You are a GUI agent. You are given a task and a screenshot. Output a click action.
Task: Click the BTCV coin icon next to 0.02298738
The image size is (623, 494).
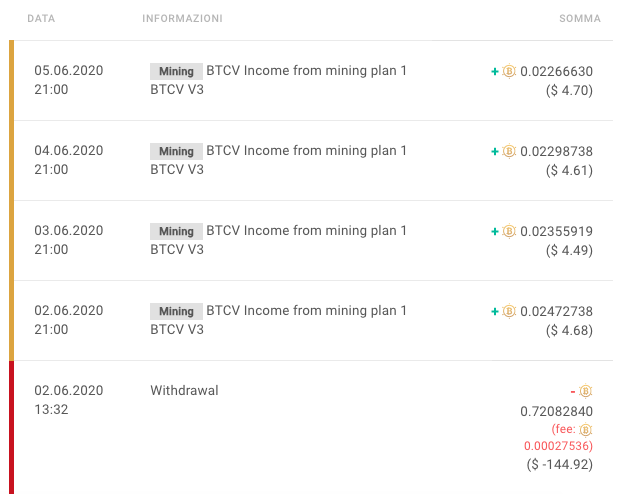coord(509,151)
